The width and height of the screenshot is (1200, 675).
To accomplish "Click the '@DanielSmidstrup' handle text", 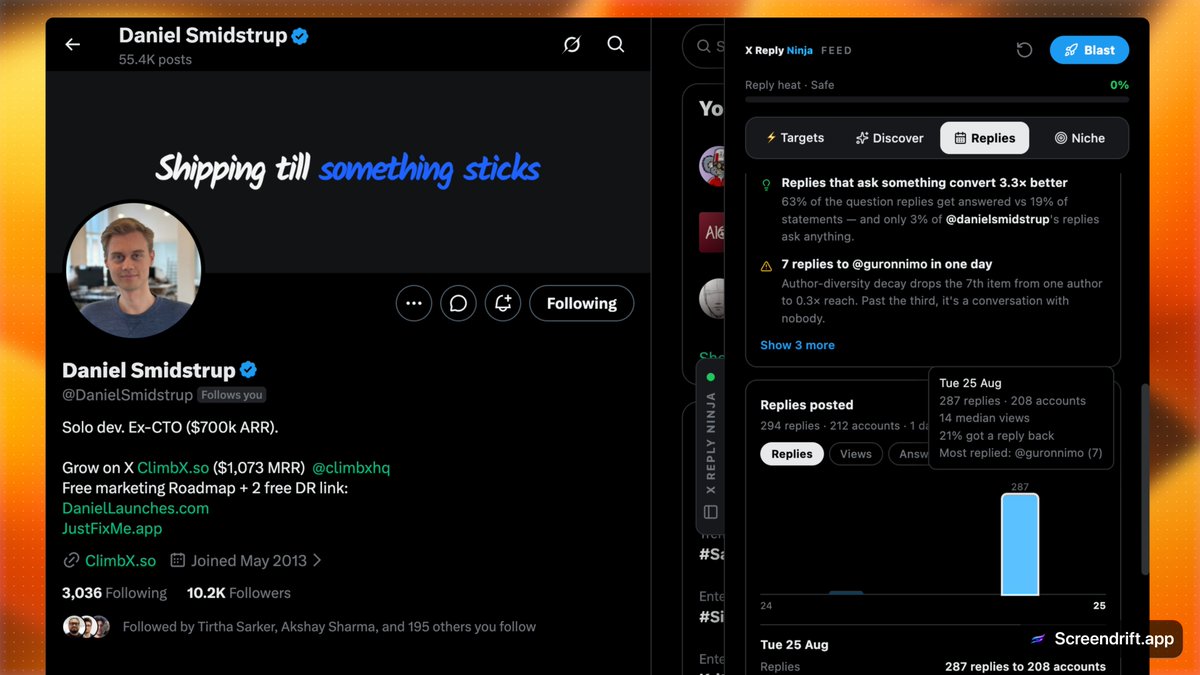I will coord(127,395).
